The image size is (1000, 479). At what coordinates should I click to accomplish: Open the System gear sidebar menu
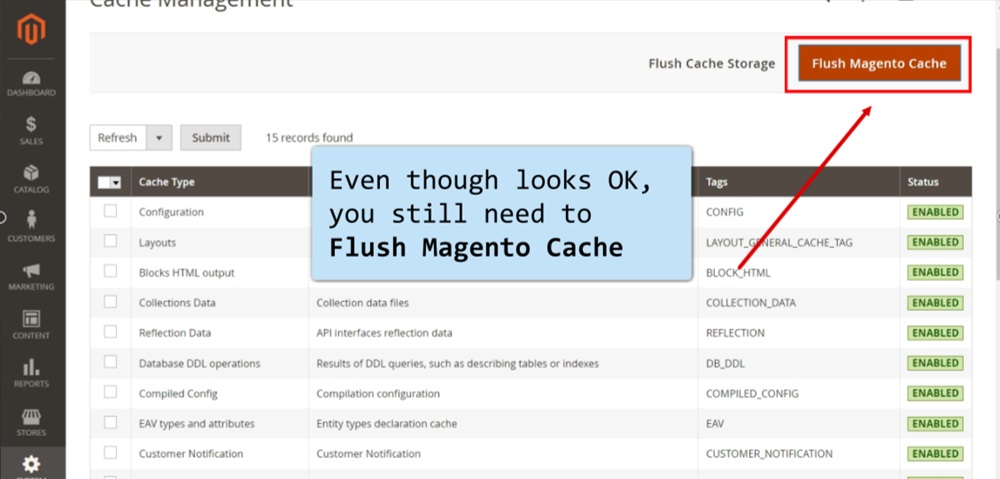point(31,464)
